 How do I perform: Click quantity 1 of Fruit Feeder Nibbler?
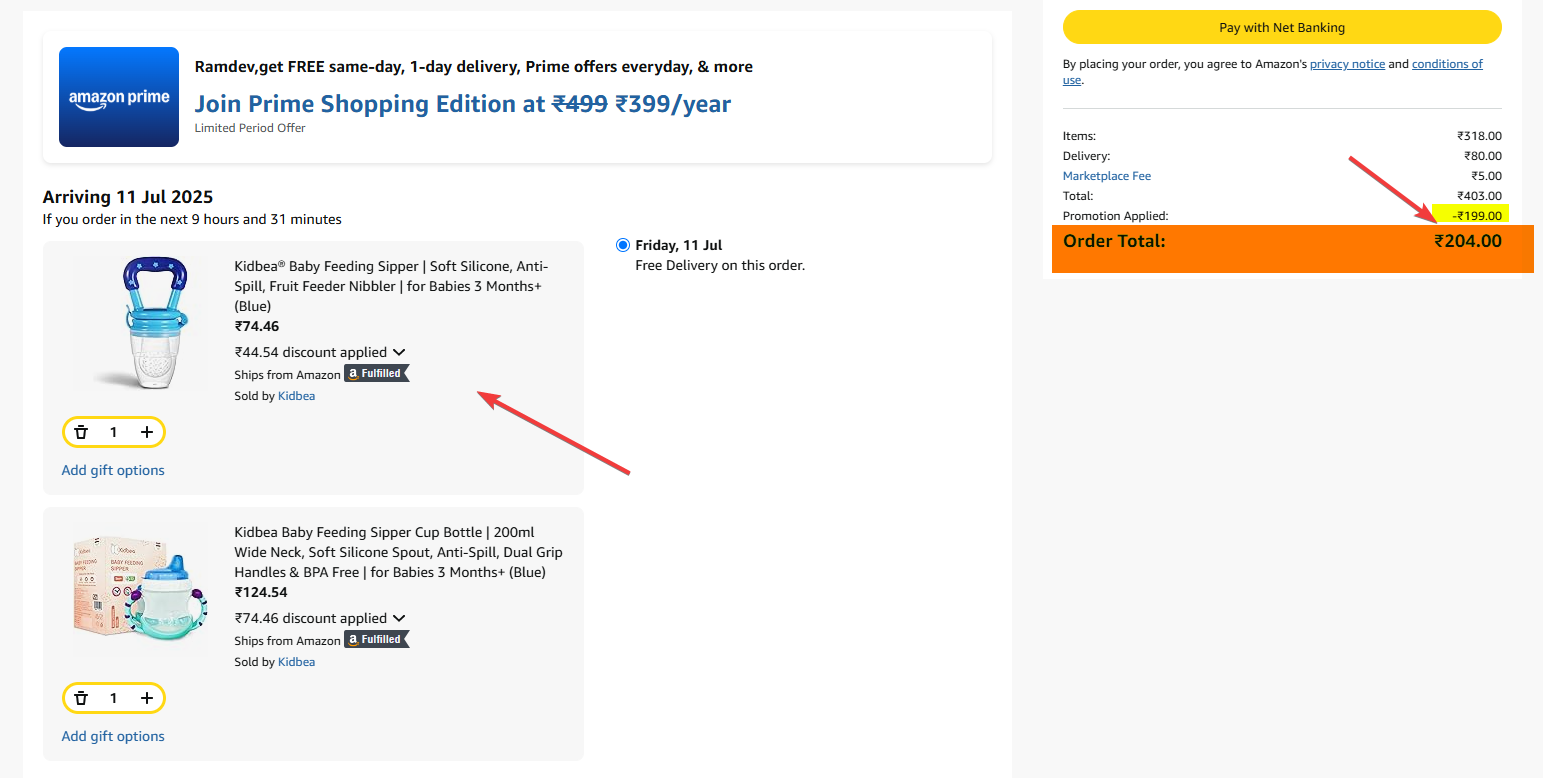(x=114, y=432)
